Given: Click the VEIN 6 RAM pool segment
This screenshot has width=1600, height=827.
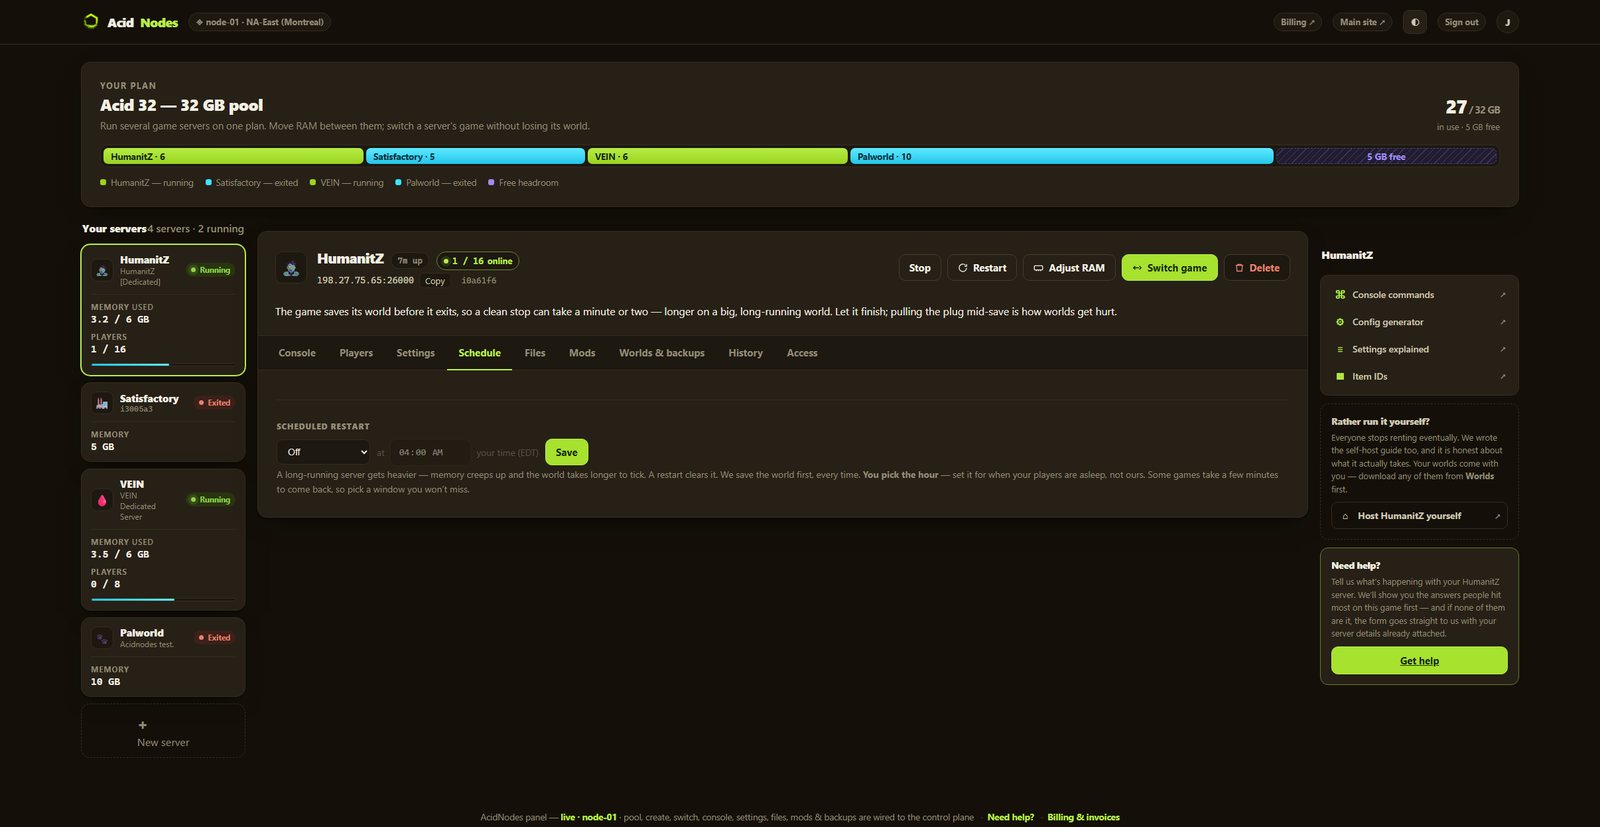Looking at the screenshot, I should coord(718,156).
